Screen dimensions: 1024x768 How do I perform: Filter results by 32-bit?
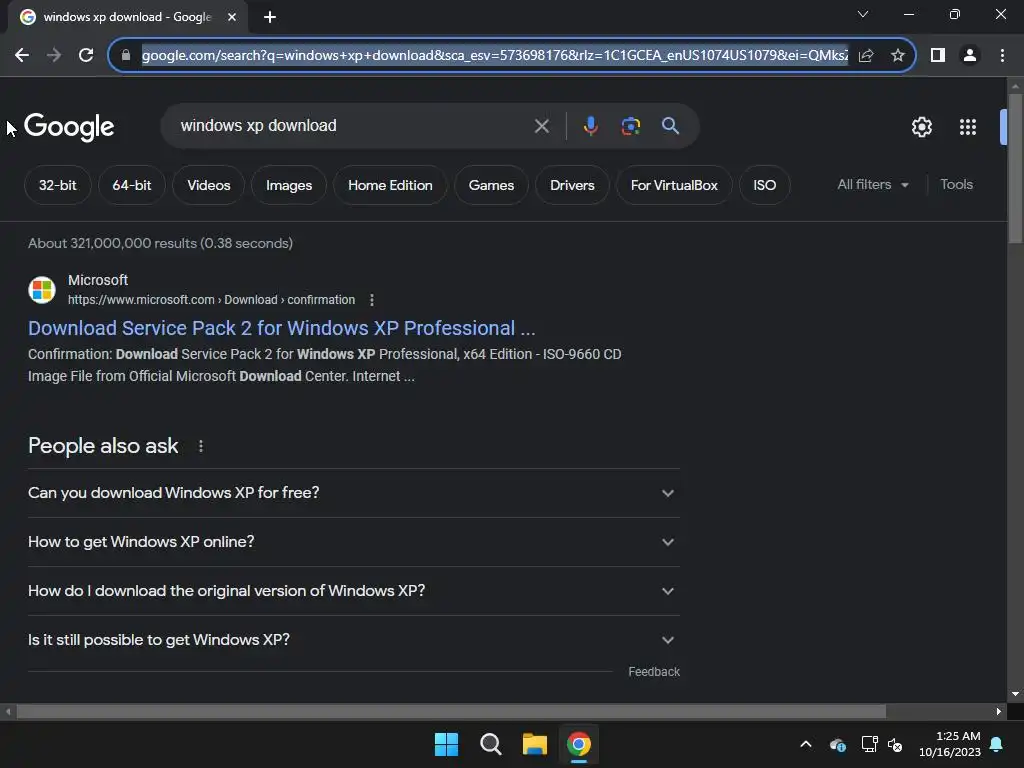click(x=57, y=185)
